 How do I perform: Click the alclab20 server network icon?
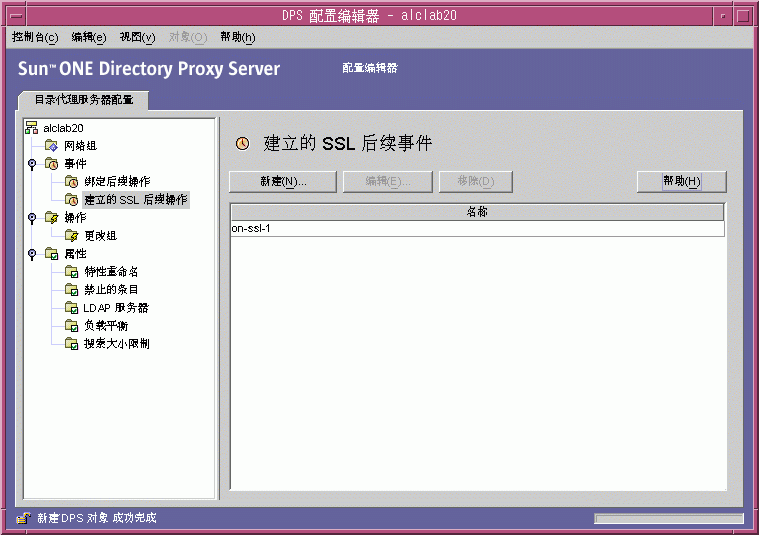click(32, 128)
